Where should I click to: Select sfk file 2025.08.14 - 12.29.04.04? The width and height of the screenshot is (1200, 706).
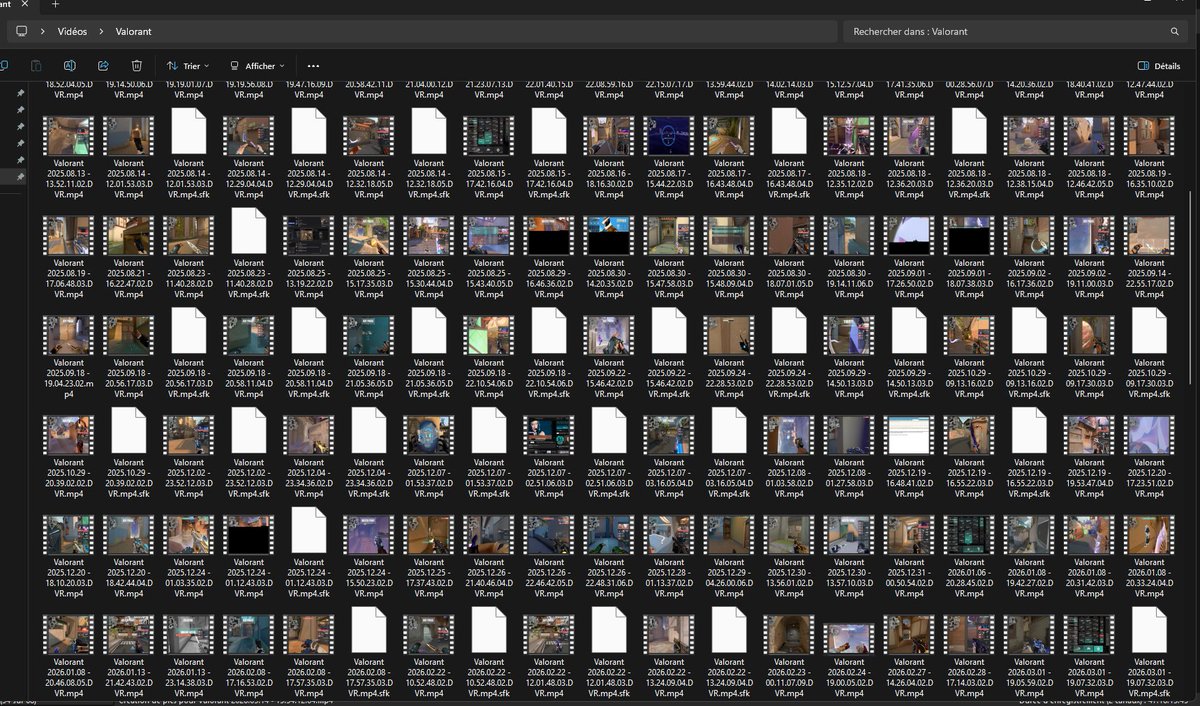[x=308, y=130]
